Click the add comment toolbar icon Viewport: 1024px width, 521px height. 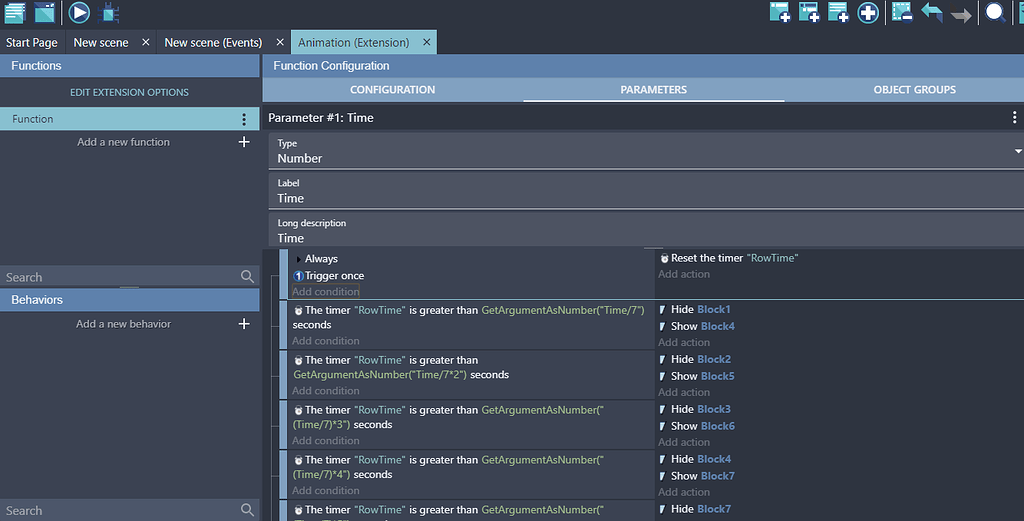(838, 12)
